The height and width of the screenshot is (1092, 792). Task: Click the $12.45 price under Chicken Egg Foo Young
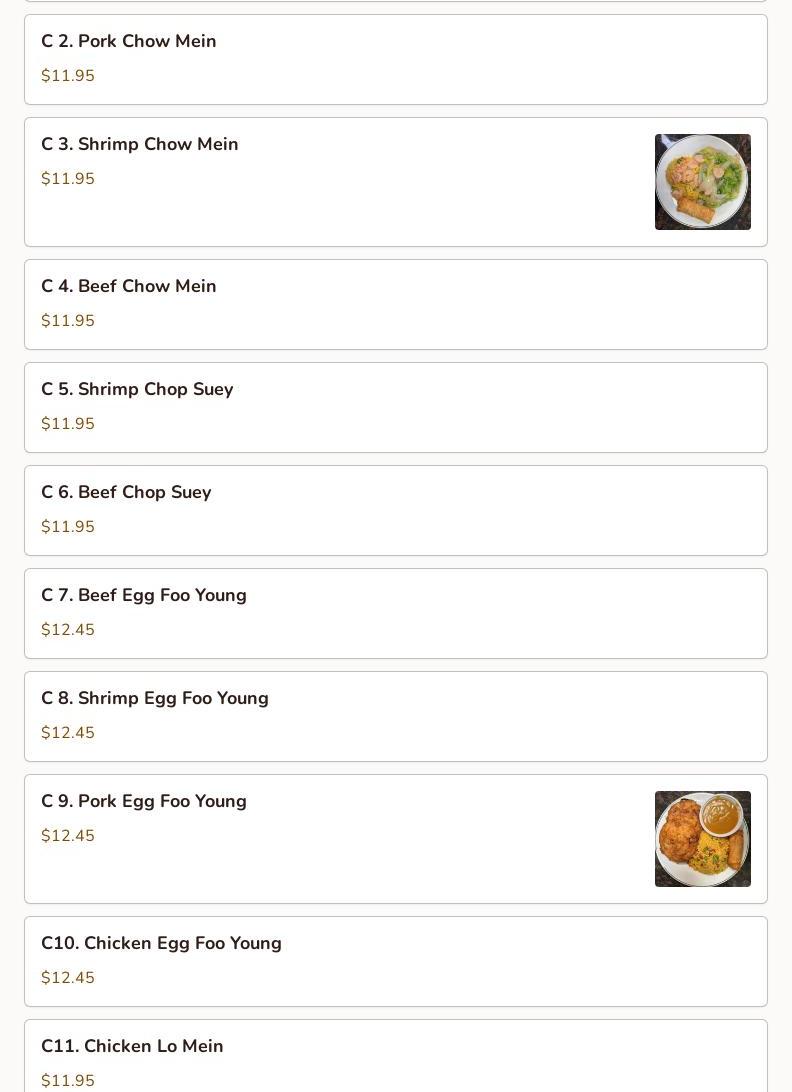(68, 978)
